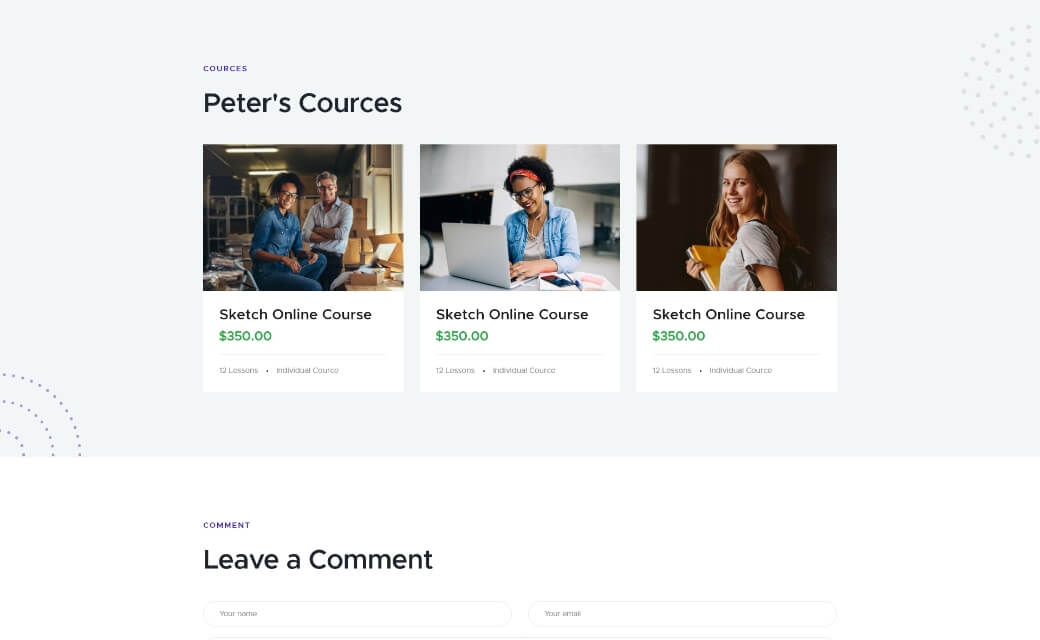Open the warehouse couple course image
Screen dimensions: 1040x640
pos(303,218)
